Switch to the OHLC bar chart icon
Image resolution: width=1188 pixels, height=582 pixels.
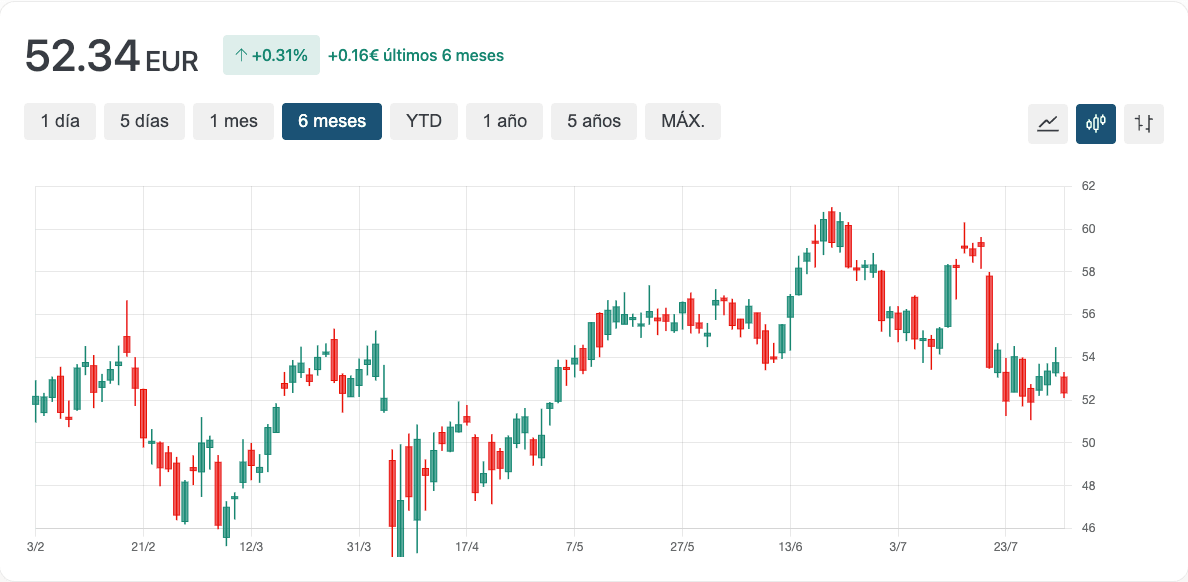(1144, 124)
